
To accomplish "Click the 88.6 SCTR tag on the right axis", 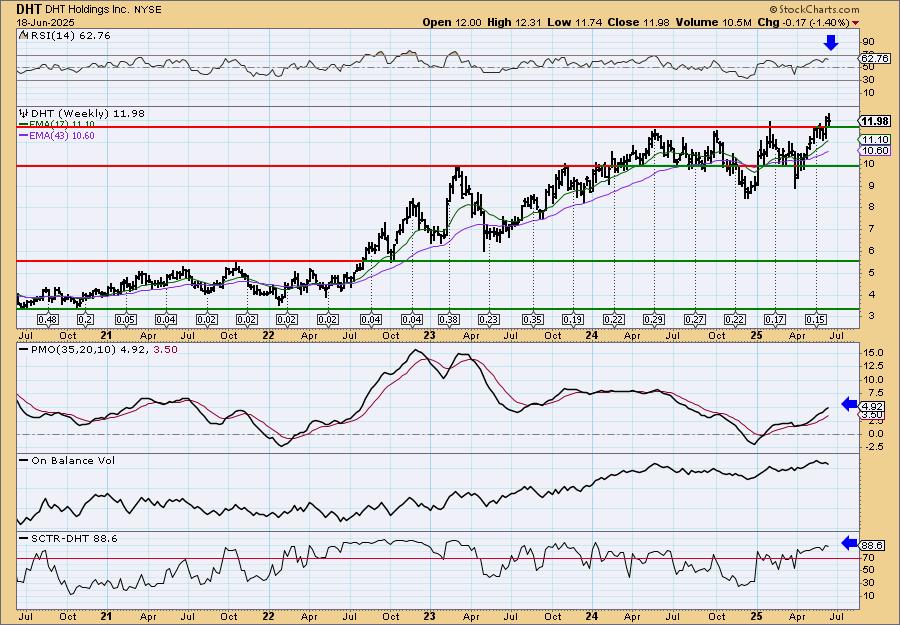I will [873, 545].
